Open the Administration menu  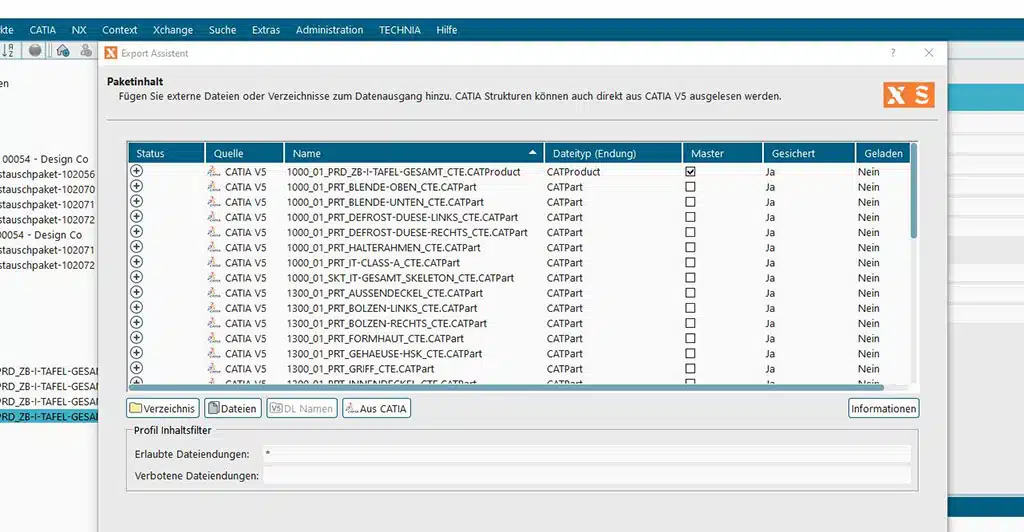[x=329, y=30]
